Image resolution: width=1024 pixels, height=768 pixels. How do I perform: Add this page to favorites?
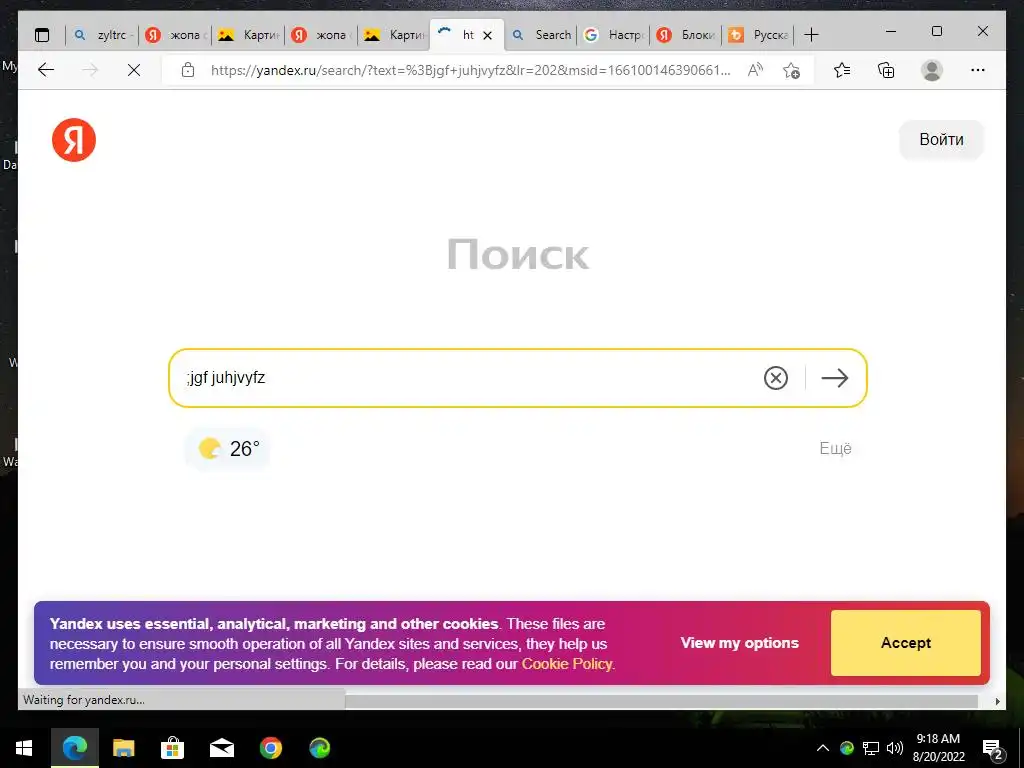pyautogui.click(x=792, y=70)
